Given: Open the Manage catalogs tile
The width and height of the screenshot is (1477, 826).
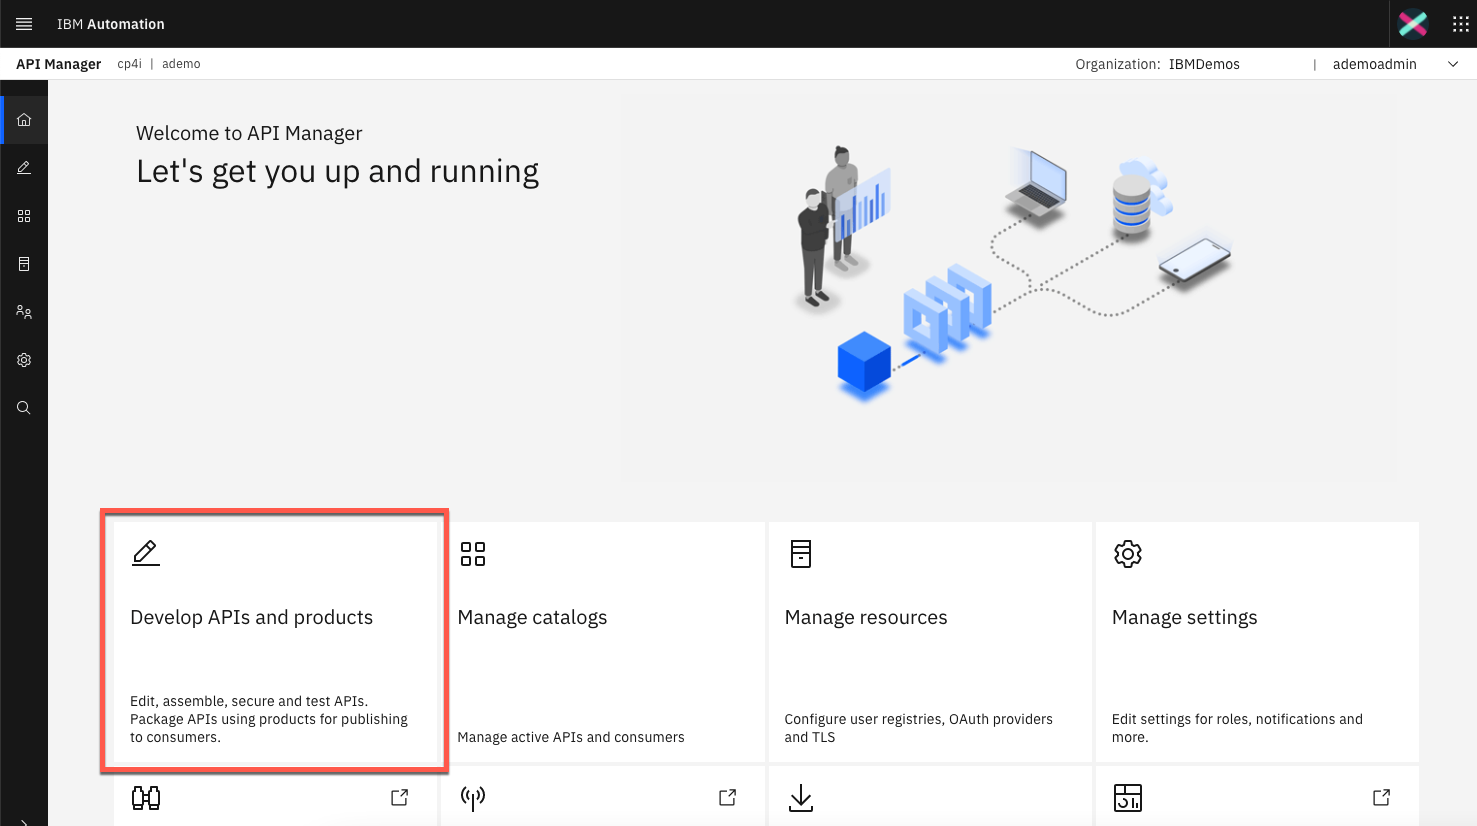Looking at the screenshot, I should [x=603, y=642].
